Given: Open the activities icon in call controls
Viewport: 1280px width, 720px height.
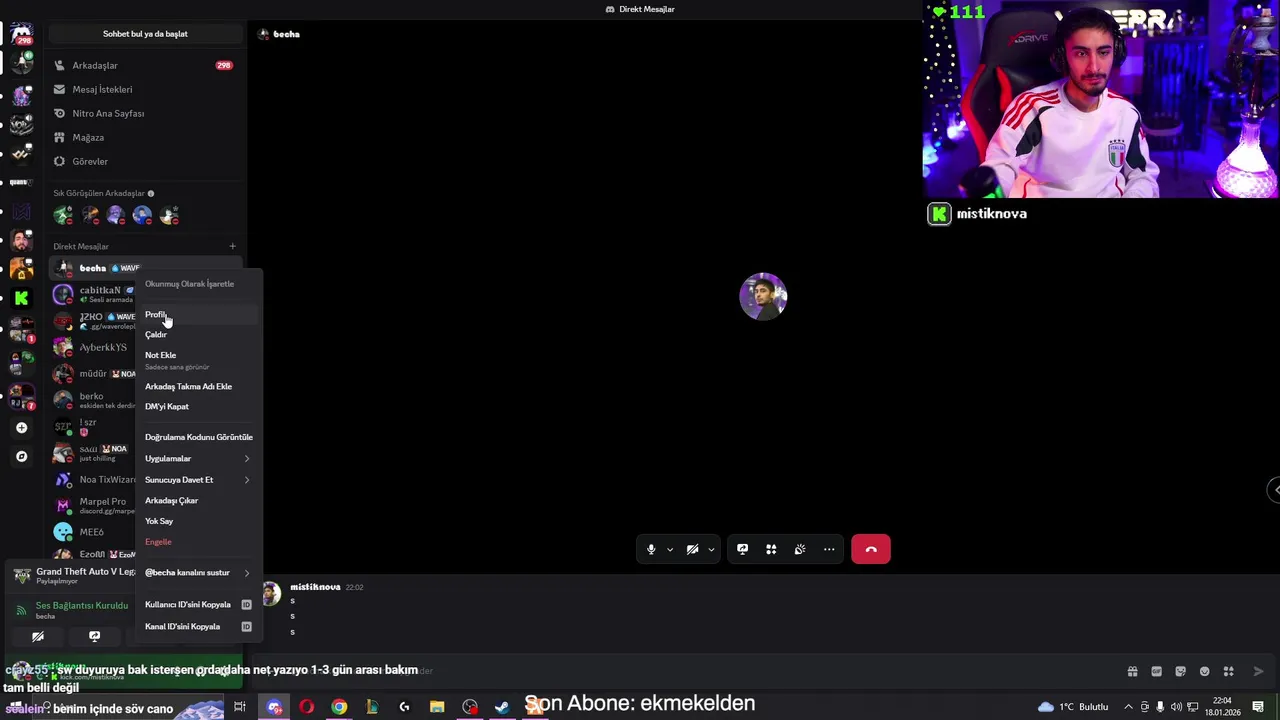Looking at the screenshot, I should point(771,549).
